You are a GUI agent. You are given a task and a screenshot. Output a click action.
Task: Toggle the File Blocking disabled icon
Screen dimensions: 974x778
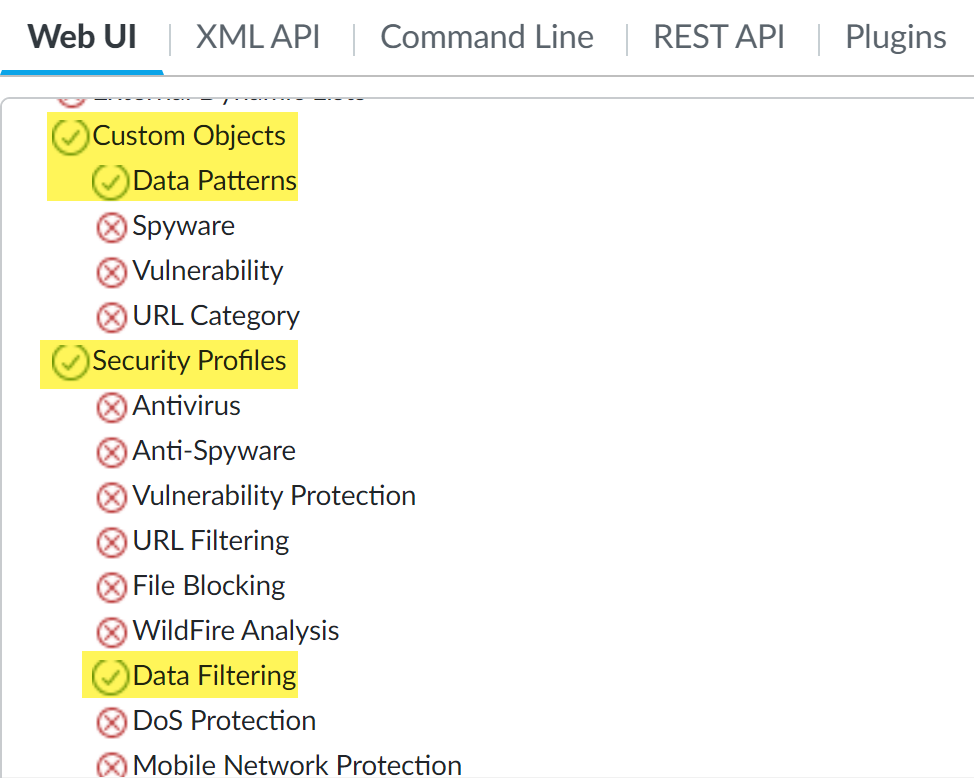[x=111, y=587]
